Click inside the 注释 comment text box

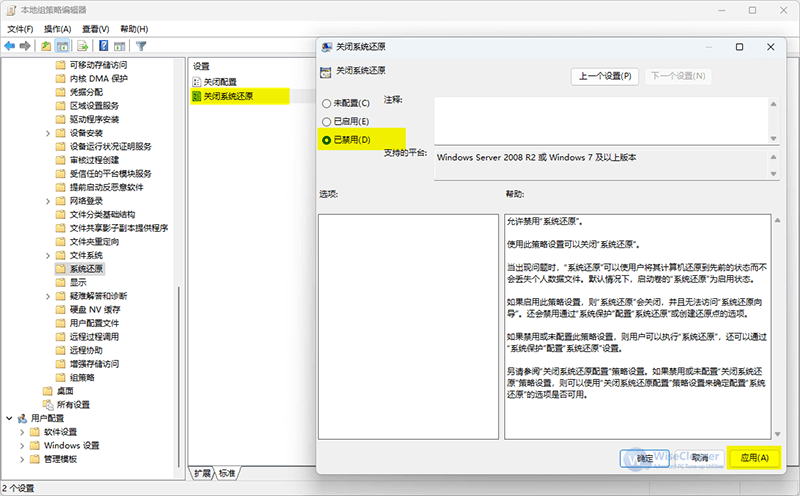(600, 119)
